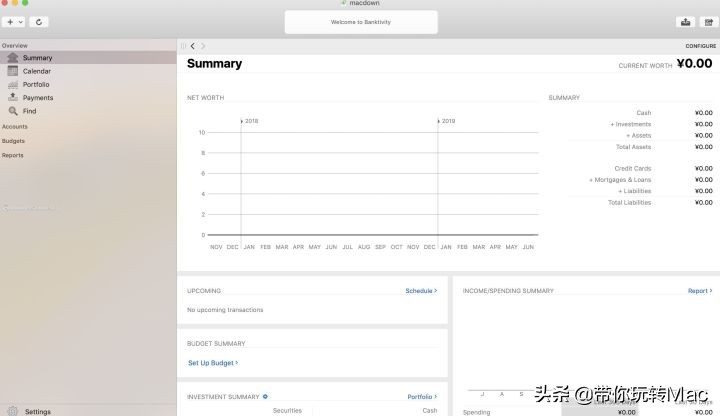Click the macdown window title
This screenshot has width=720, height=416.
pyautogui.click(x=364, y=3)
